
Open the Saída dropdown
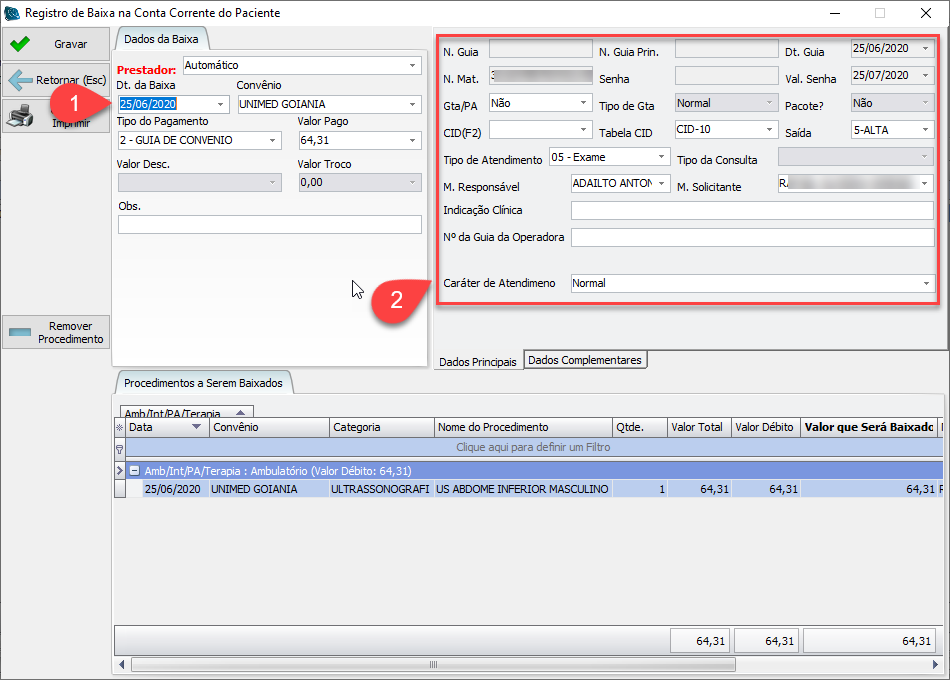[925, 130]
